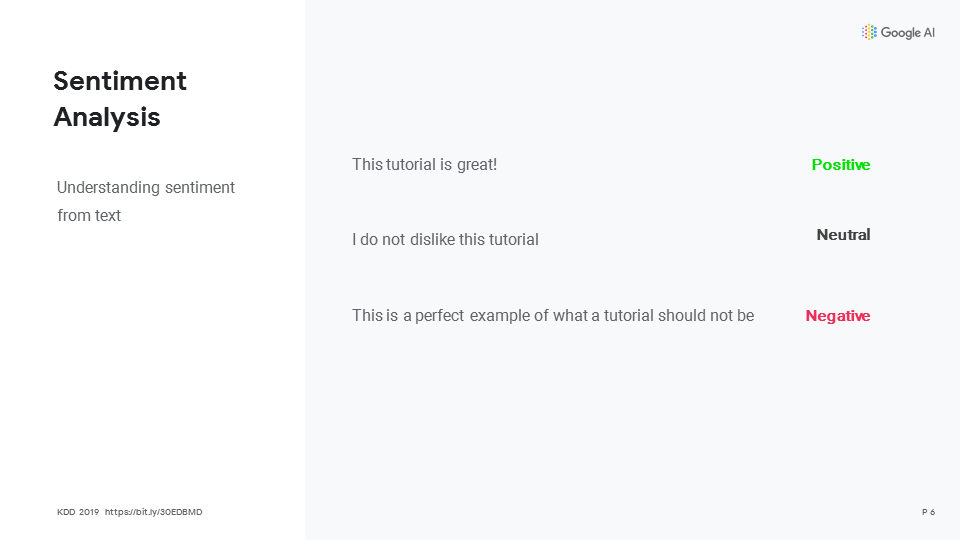Click the word "perfect" in the third example
The width and height of the screenshot is (960, 540).
tap(440, 316)
